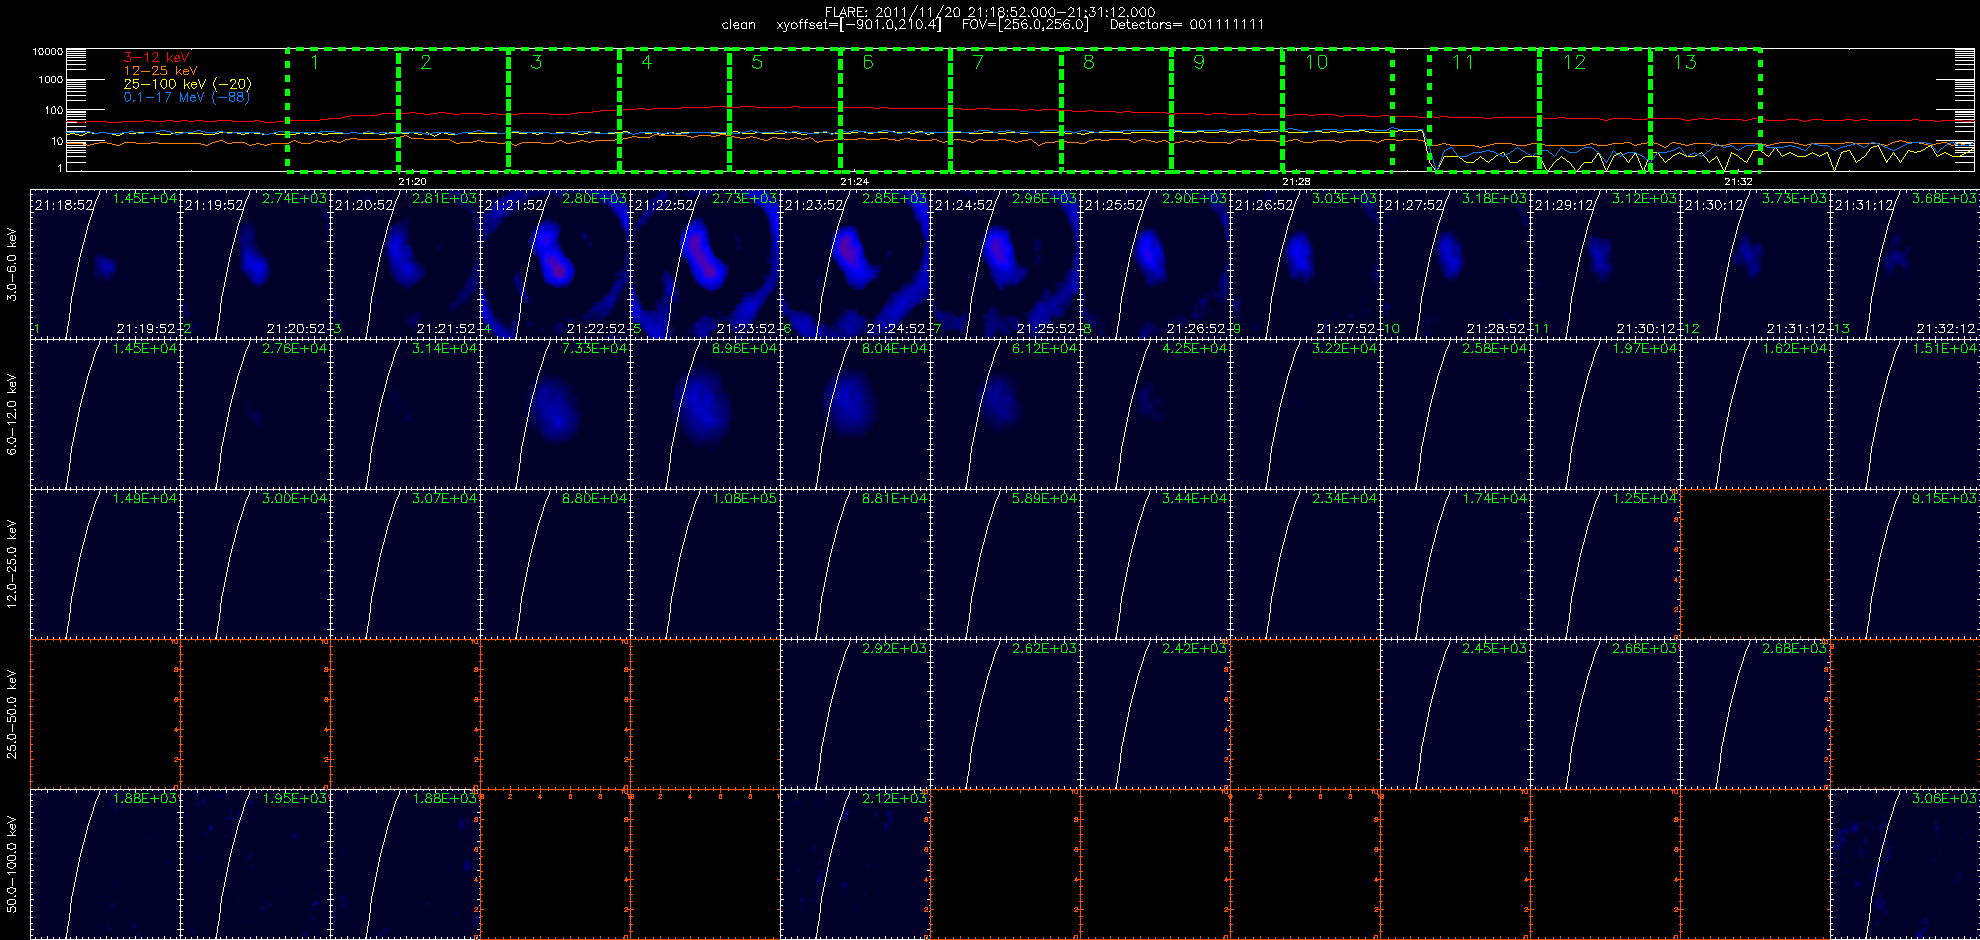Click the 21:24 tick label on time axis
Viewport: 1980px width, 940px height.
pos(854,182)
